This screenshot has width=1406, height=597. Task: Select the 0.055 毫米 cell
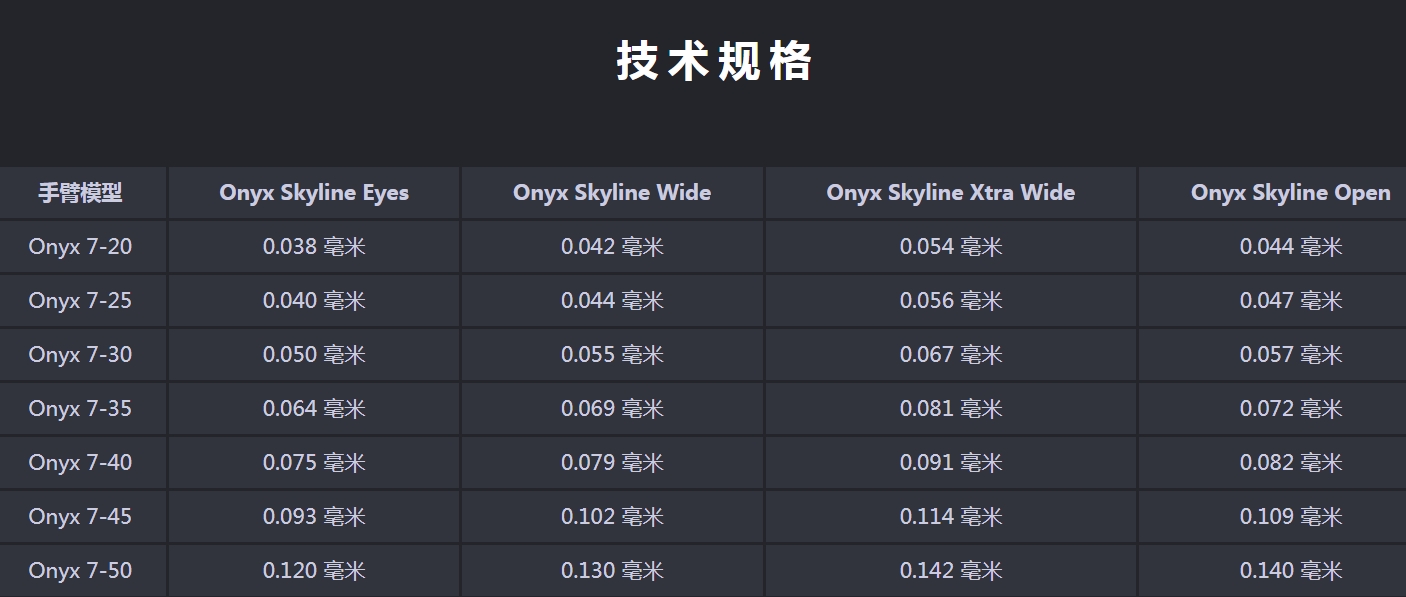tap(612, 355)
